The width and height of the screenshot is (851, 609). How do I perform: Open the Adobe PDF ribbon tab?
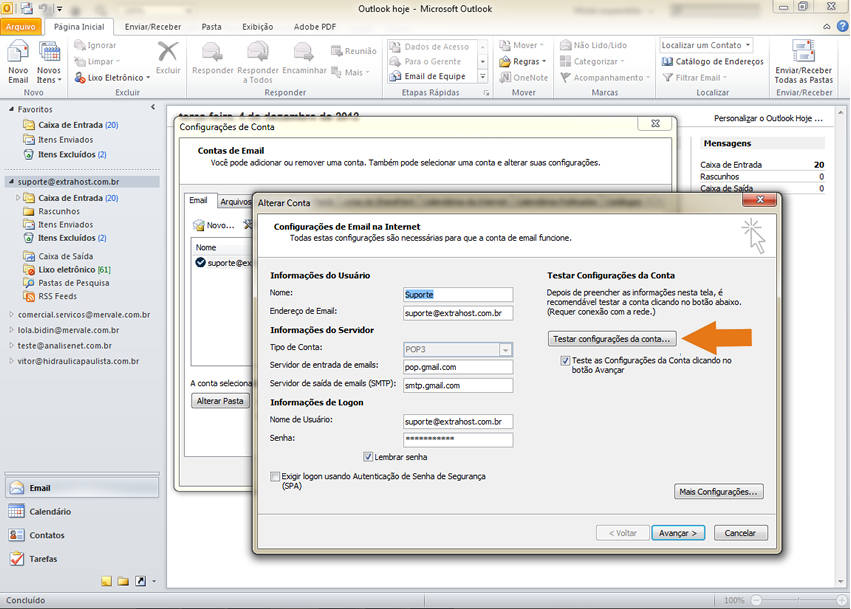315,27
